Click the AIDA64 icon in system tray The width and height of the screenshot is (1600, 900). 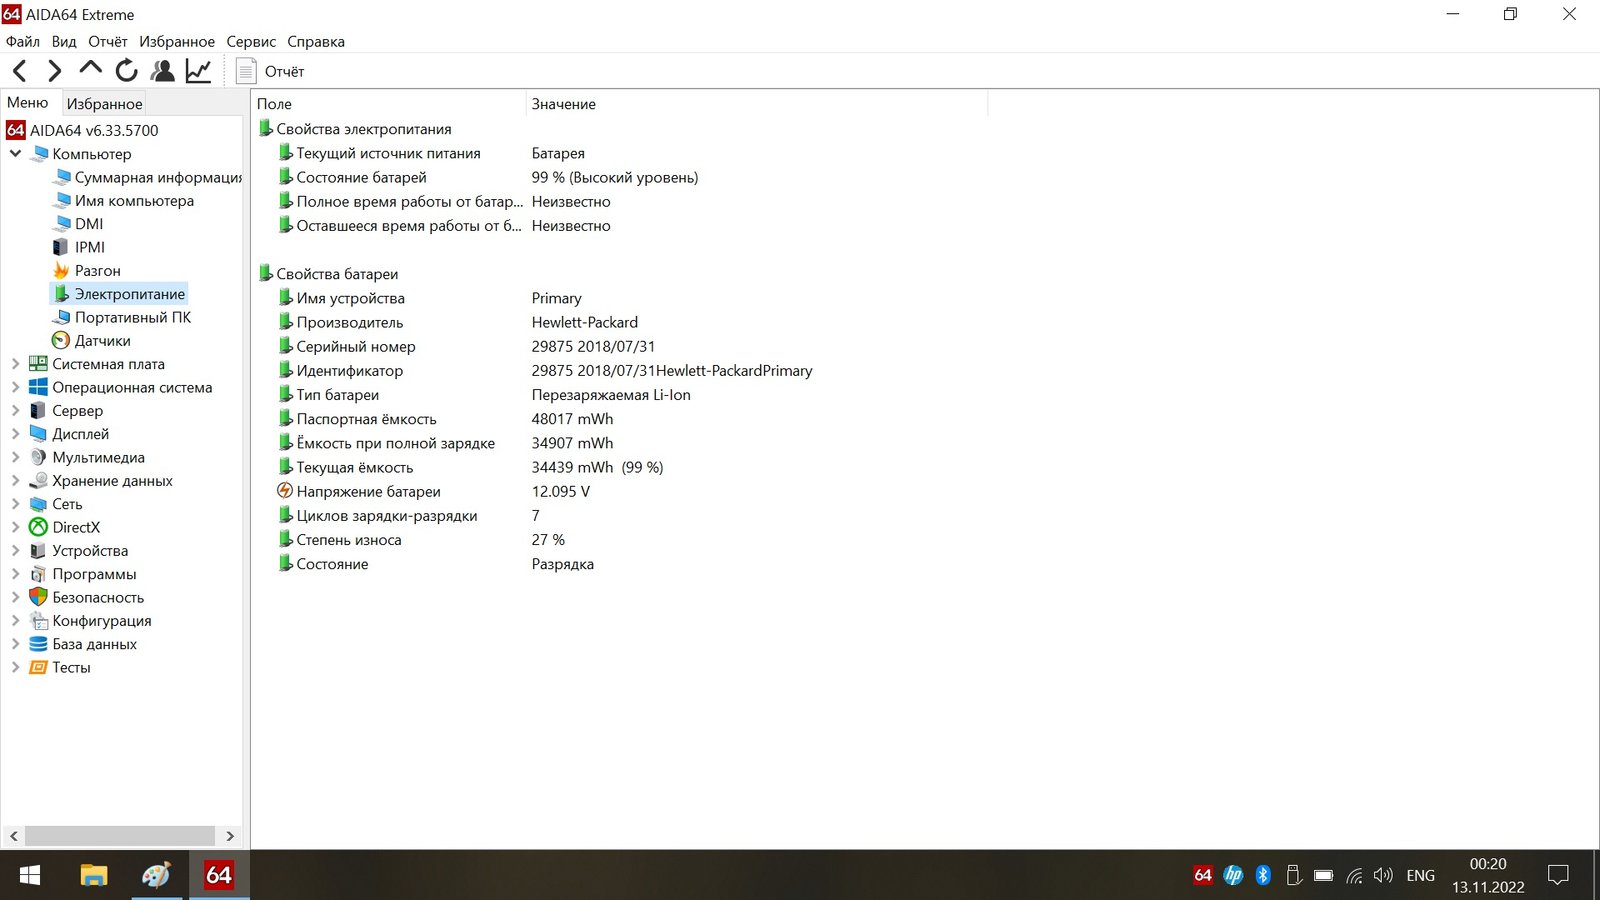(1203, 875)
